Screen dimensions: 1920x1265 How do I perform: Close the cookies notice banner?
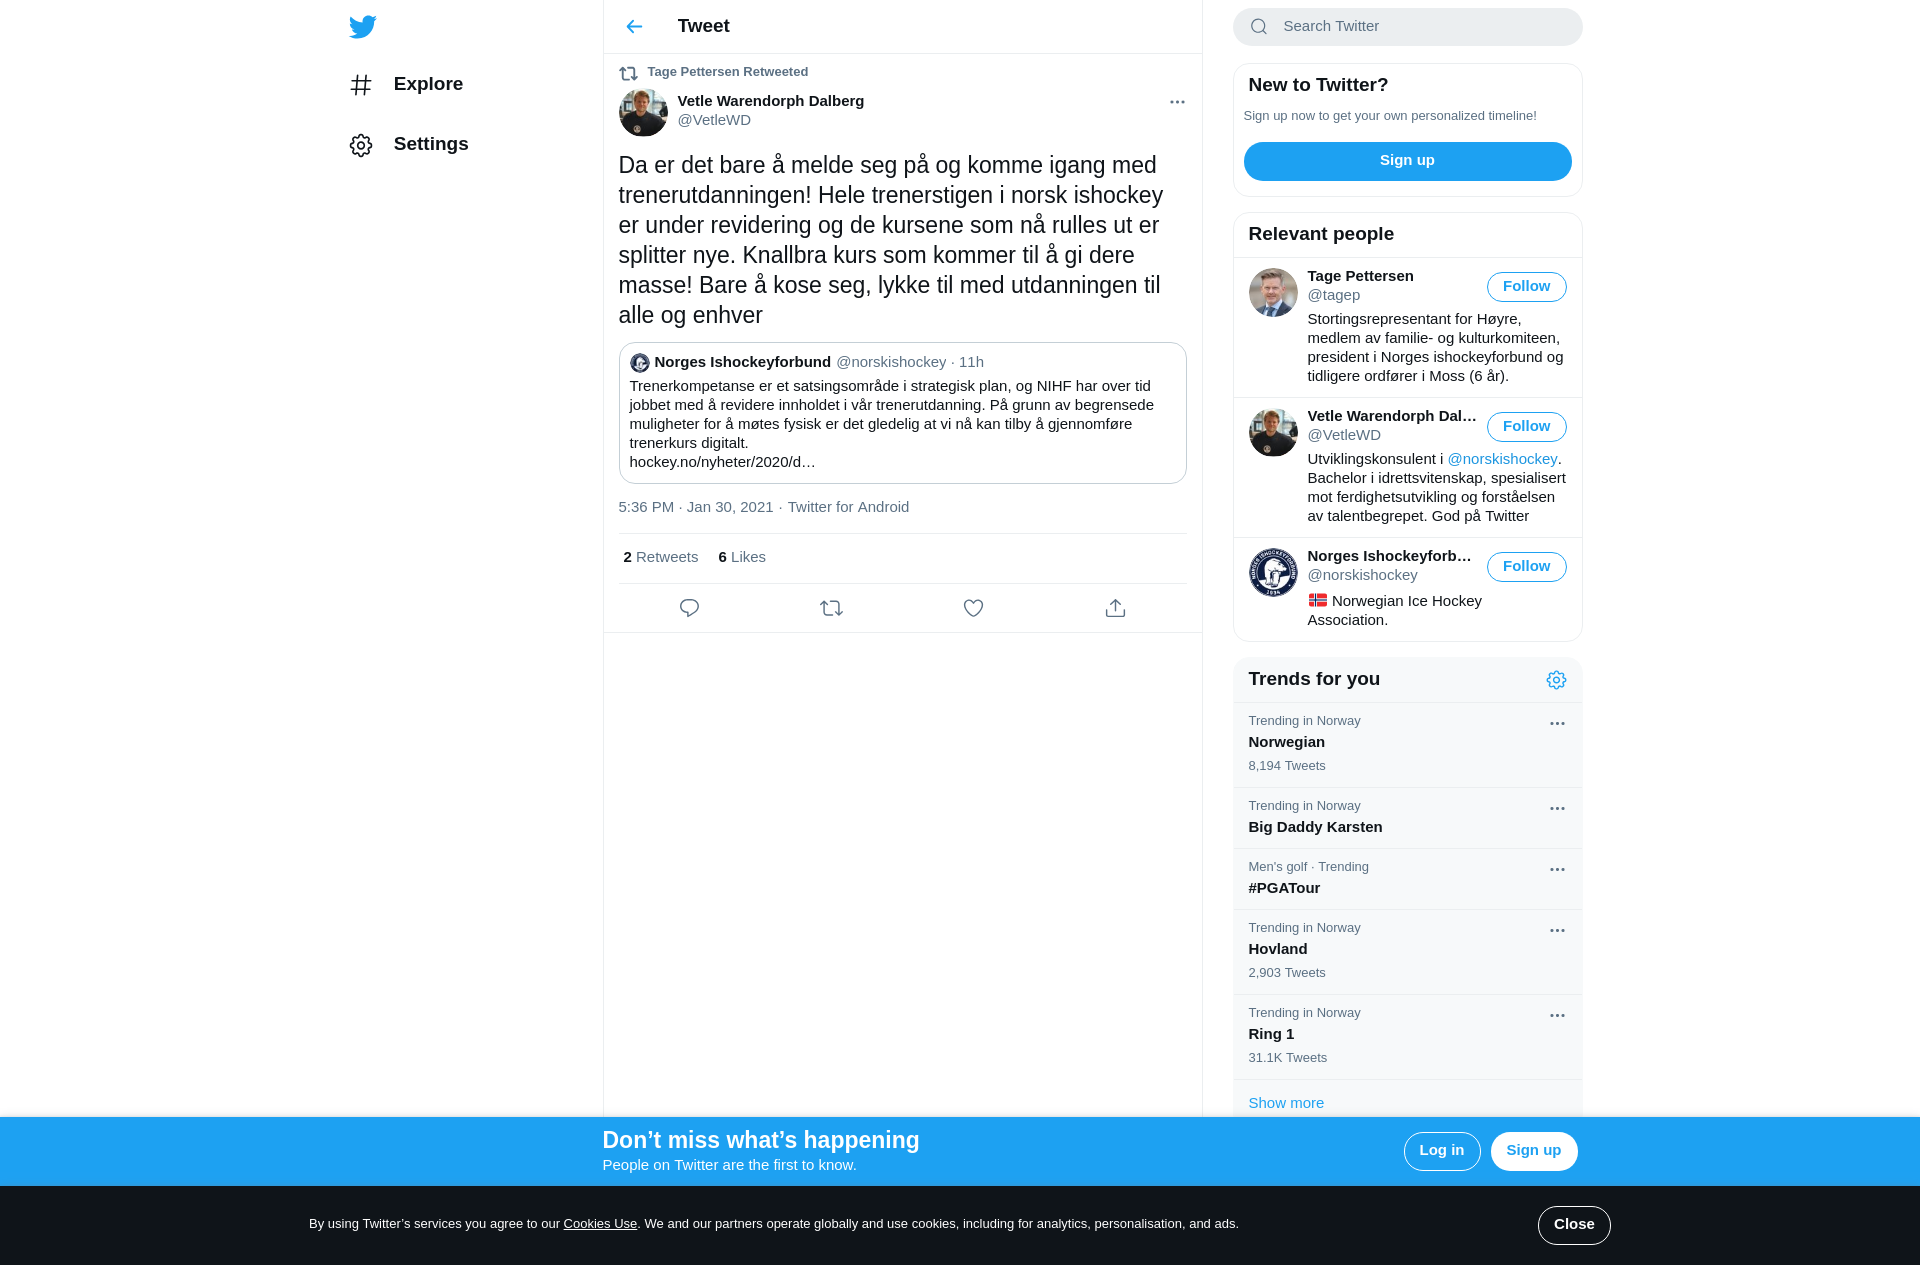pyautogui.click(x=1574, y=1225)
